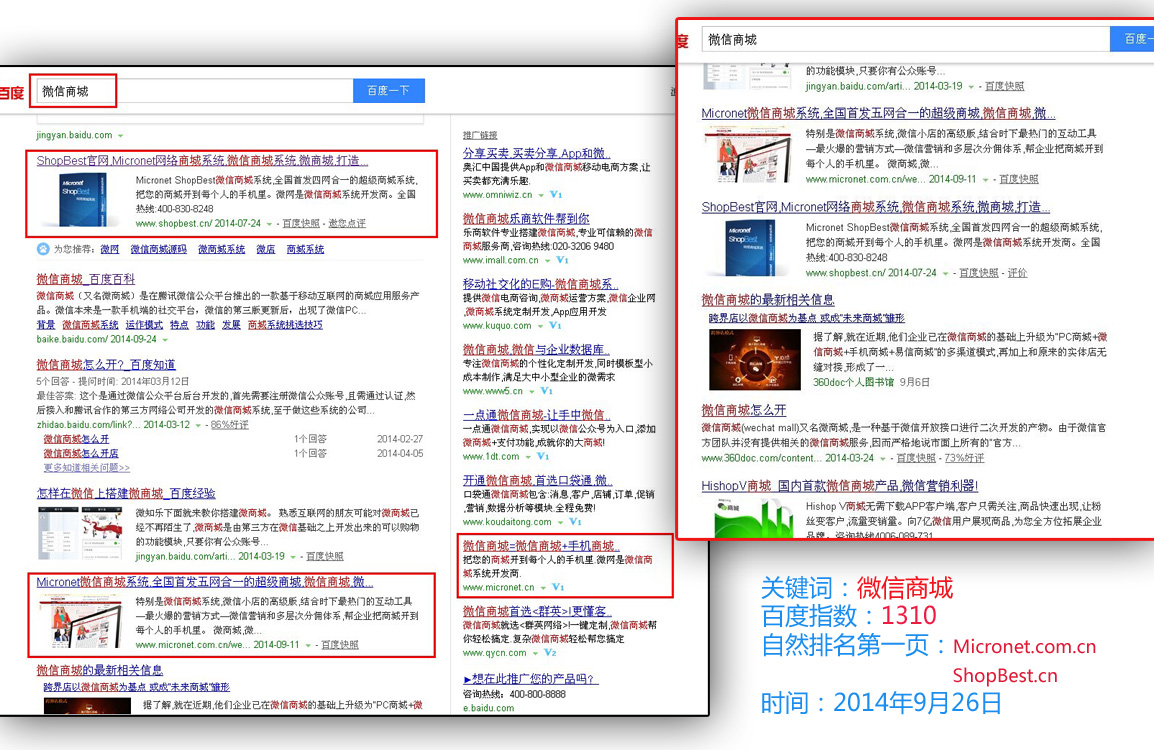
Task: Expand arrow beside baike.baidu.com date 2014-09-24
Action: tap(165, 340)
